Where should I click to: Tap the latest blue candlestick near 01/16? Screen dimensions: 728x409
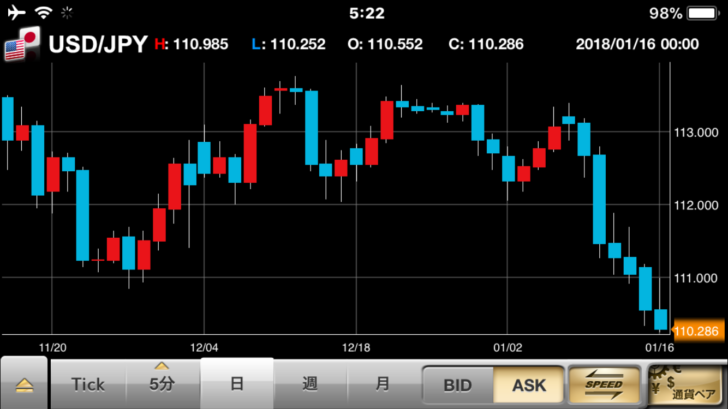660,319
